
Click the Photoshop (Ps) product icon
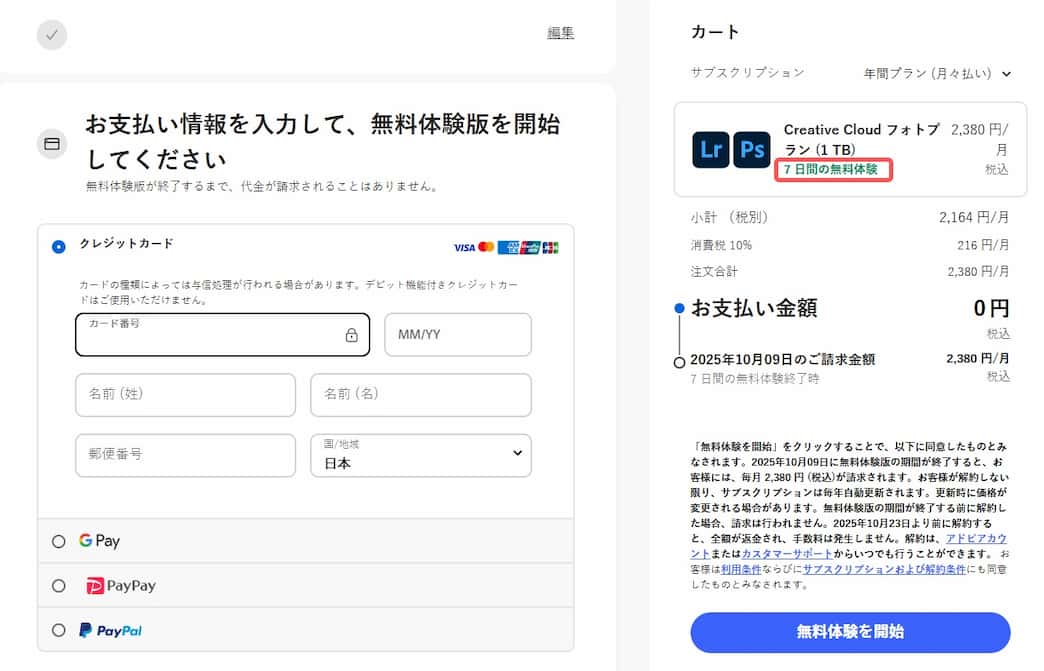(x=751, y=150)
